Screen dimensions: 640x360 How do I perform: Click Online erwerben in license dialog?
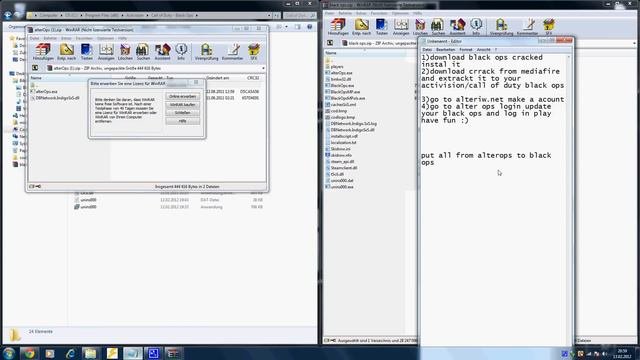point(182,96)
